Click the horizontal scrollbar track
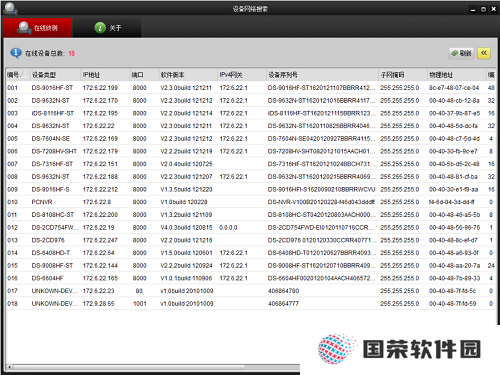 (x=272, y=367)
